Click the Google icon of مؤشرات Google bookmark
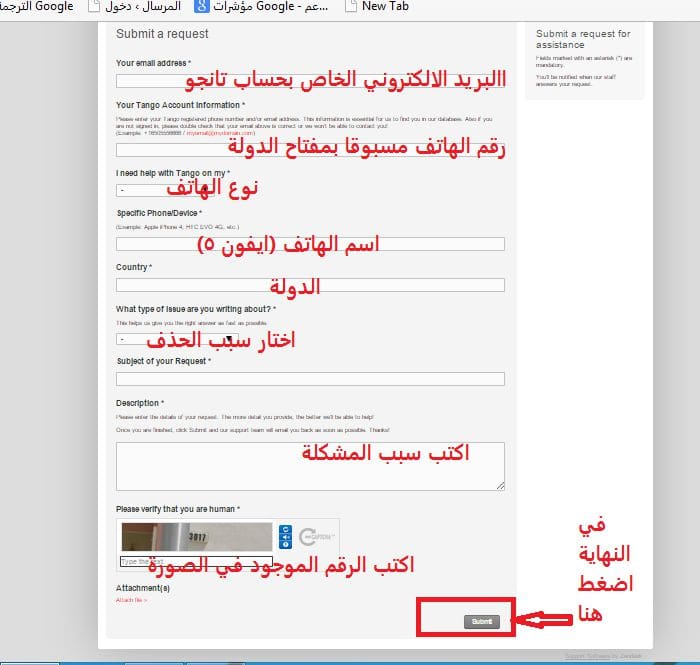The width and height of the screenshot is (700, 665). coord(201,6)
